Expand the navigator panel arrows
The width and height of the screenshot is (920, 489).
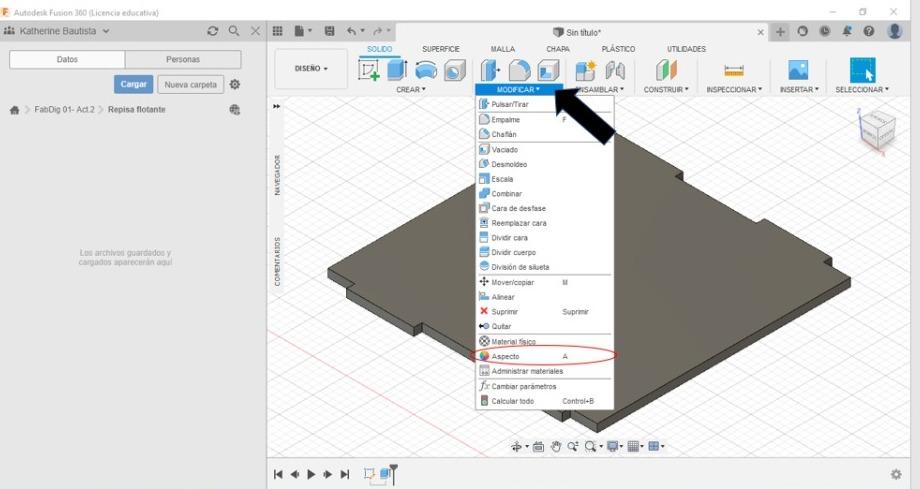(276, 106)
